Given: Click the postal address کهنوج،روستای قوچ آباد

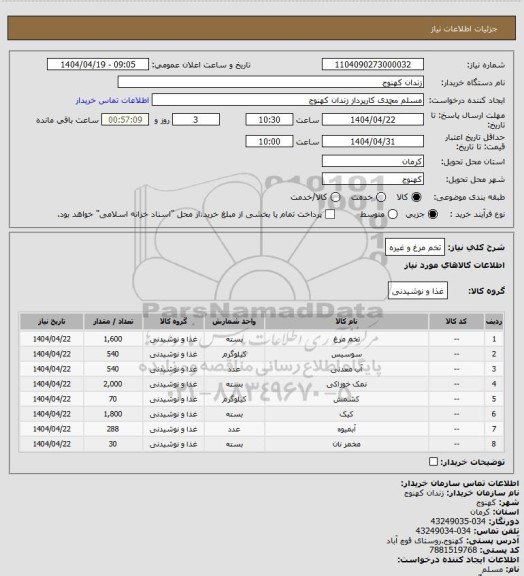Looking at the screenshot, I should [425, 540].
